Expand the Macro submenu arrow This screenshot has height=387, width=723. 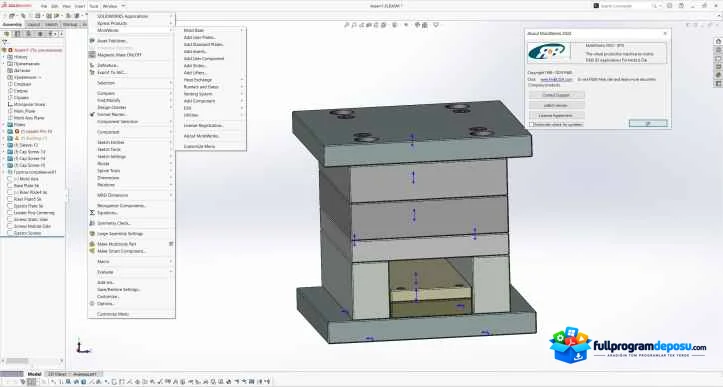171,262
